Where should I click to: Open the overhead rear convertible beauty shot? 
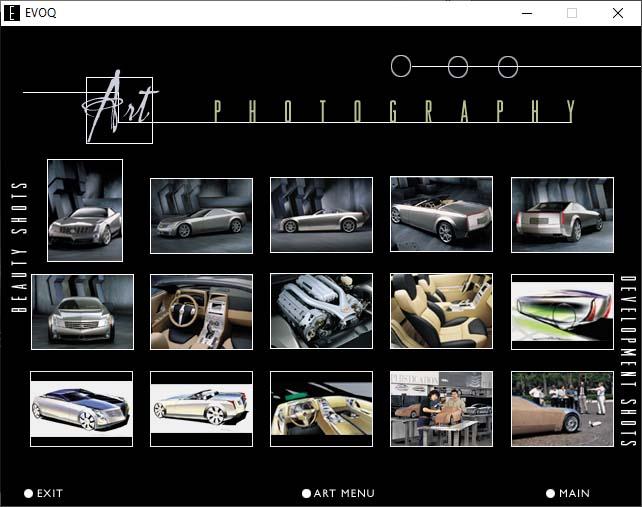click(x=441, y=214)
